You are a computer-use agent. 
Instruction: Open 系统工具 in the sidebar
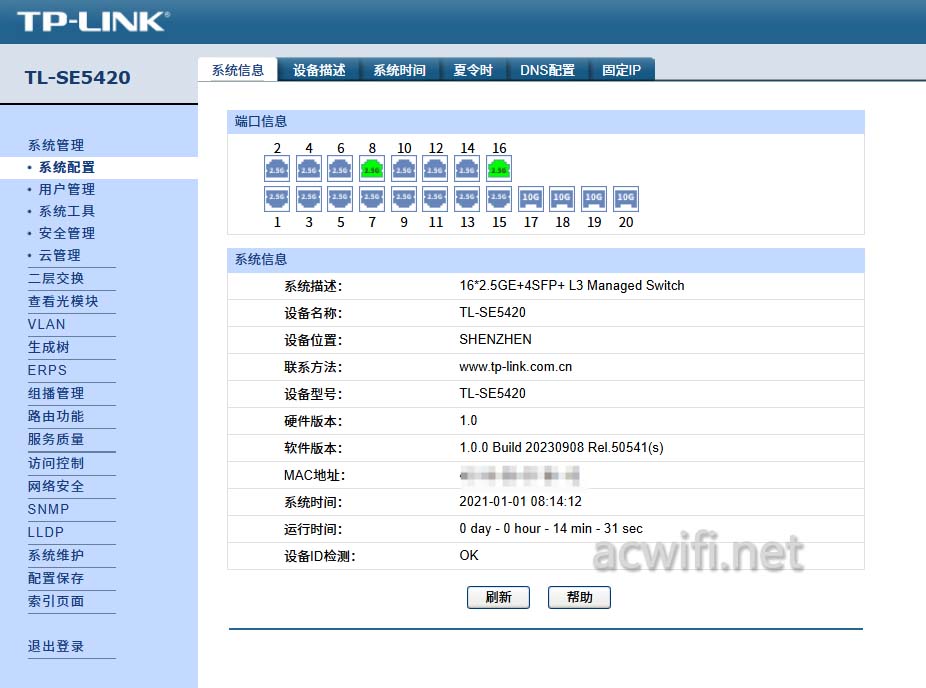[67, 211]
